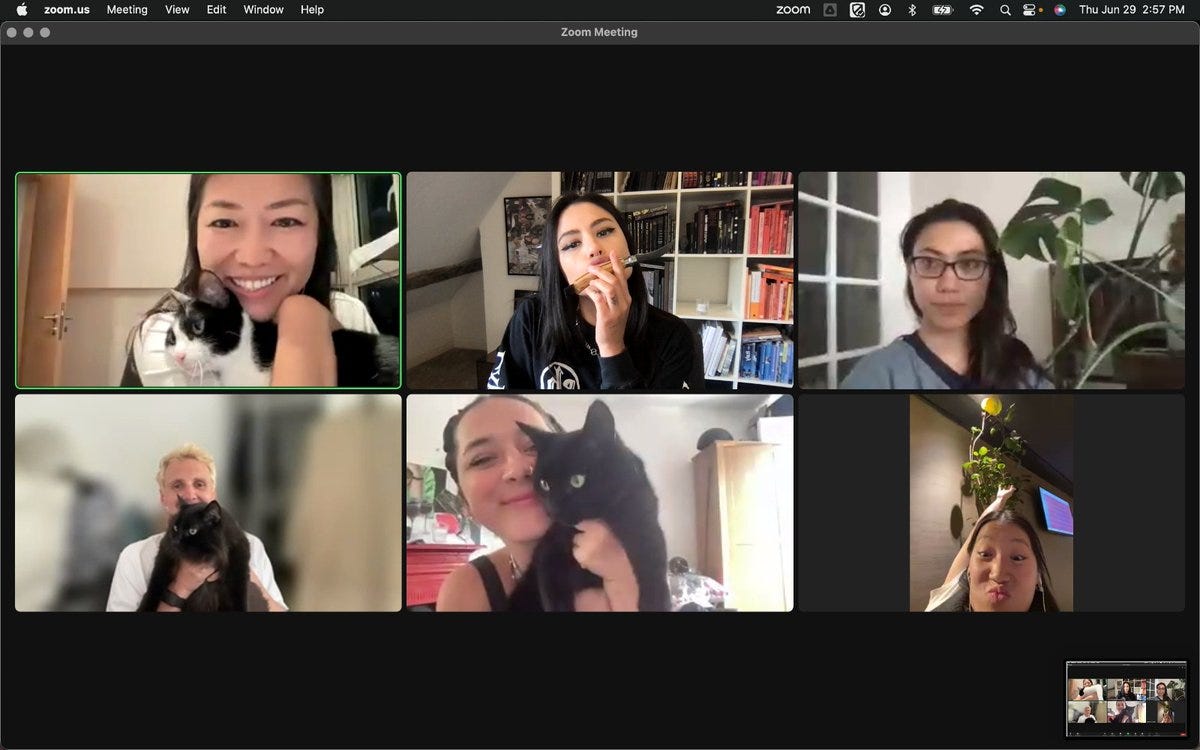This screenshot has height=750, width=1200.
Task: Select the narrow portrait video tile with hanging plant
Action: coord(991,503)
